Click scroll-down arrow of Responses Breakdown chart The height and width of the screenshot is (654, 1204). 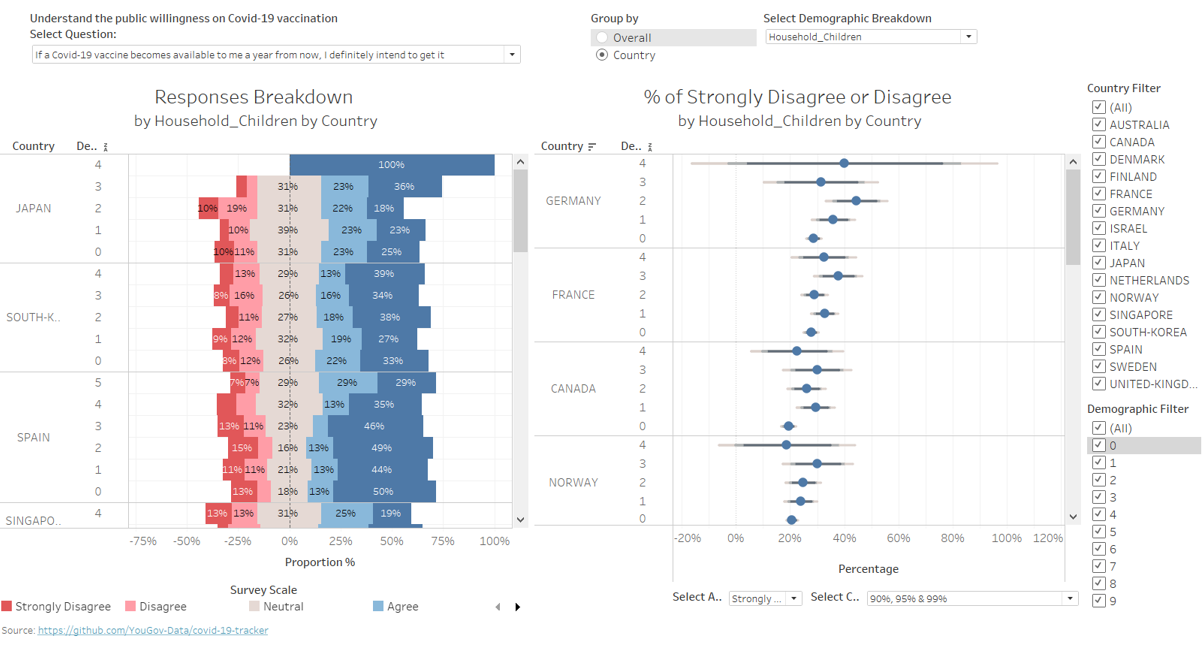click(x=520, y=520)
